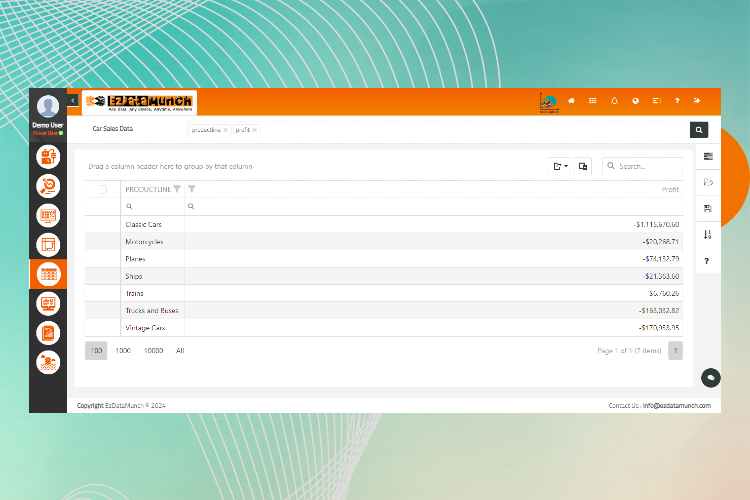Go to Home via header icon
This screenshot has width=750, height=500.
571,100
